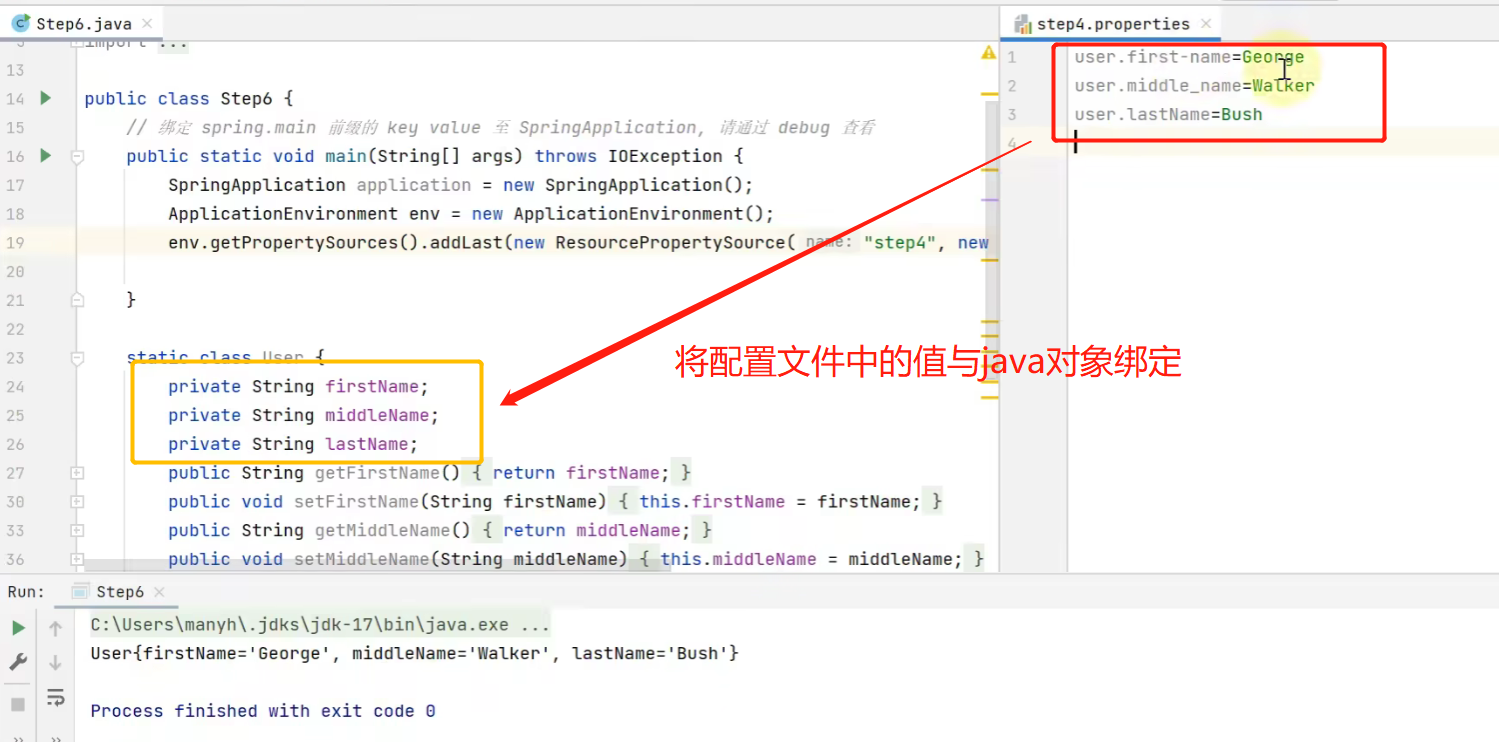Click 'user.middle_name' property key
Viewport: 1499px width, 742px height.
pyautogui.click(x=1158, y=86)
